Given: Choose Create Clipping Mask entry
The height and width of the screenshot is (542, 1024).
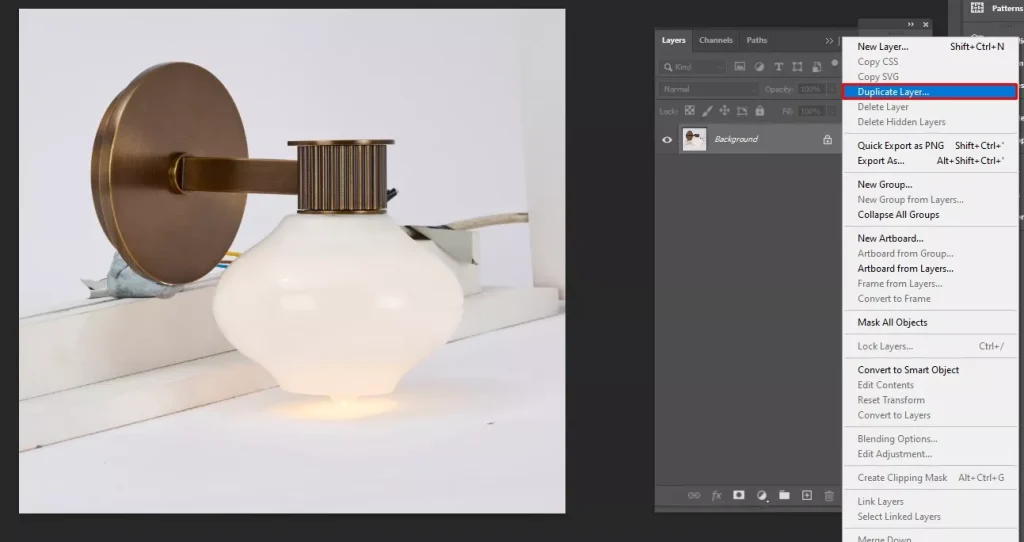Looking at the screenshot, I should pyautogui.click(x=930, y=477).
